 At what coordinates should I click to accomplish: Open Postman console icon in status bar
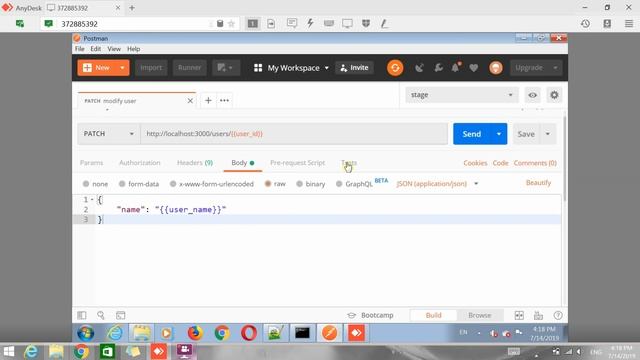pyautogui.click(x=120, y=315)
